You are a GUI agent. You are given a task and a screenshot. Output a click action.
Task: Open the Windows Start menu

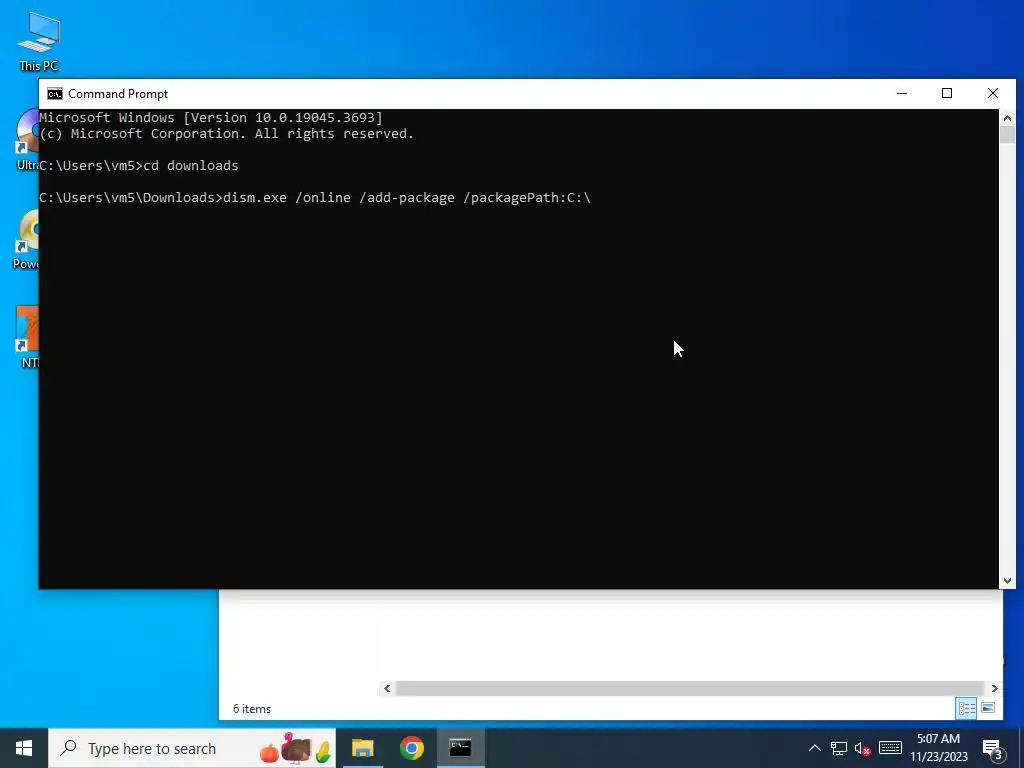pyautogui.click(x=24, y=748)
